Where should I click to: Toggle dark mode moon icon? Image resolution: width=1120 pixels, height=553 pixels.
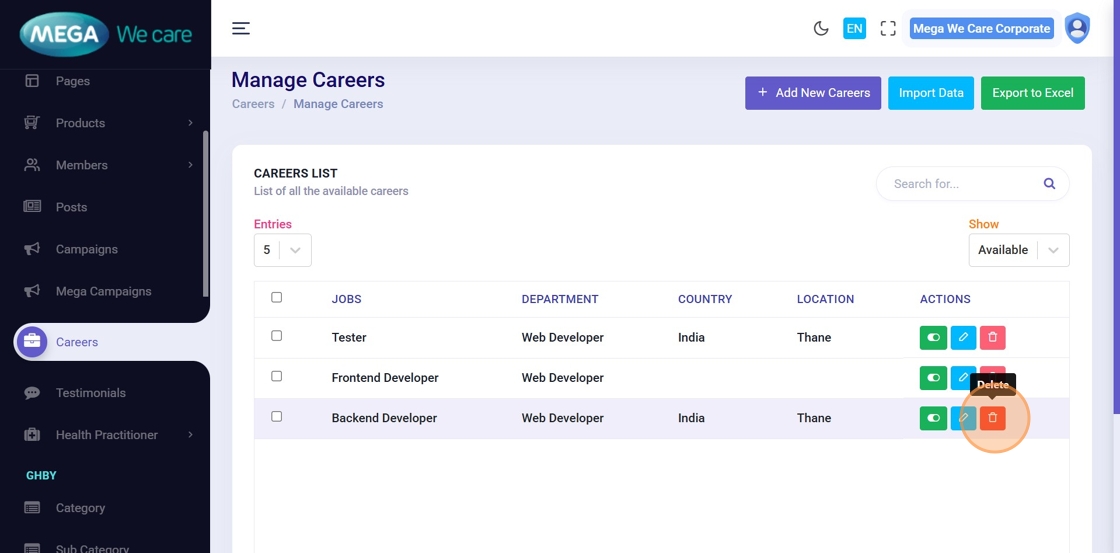point(821,28)
